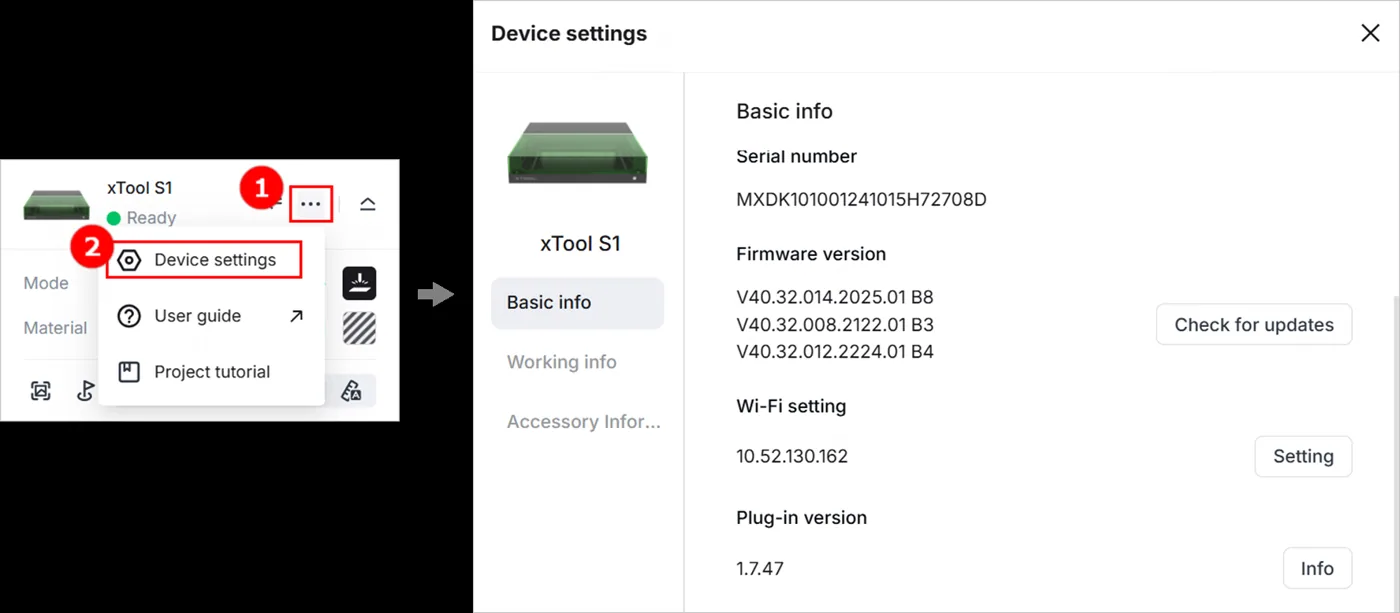The height and width of the screenshot is (613, 1400).
Task: Click the device image in Device settings
Action: (x=579, y=151)
